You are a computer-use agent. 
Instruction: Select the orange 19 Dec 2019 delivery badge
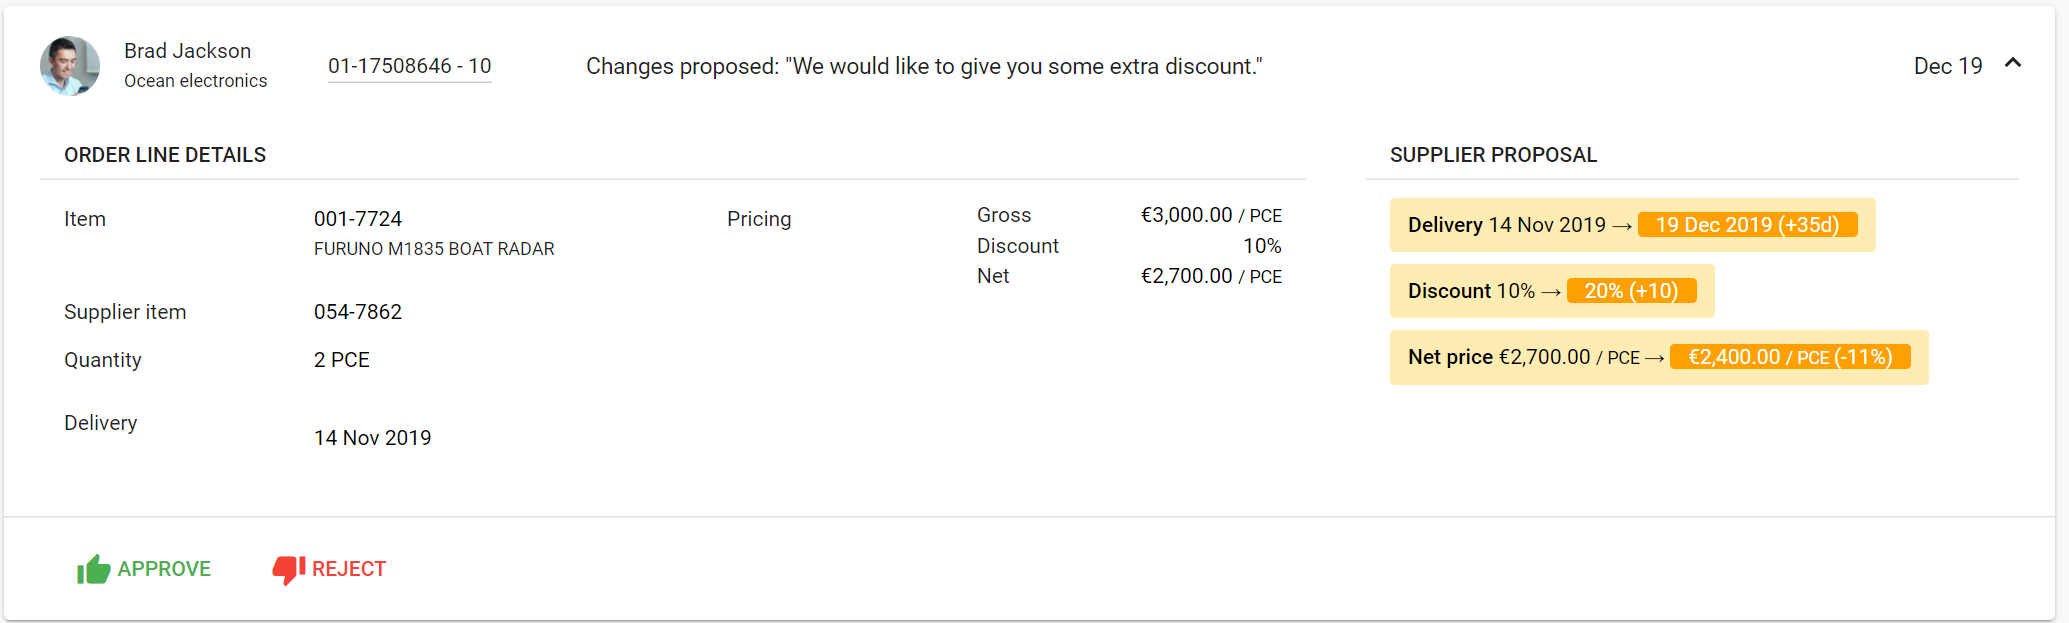(1747, 225)
